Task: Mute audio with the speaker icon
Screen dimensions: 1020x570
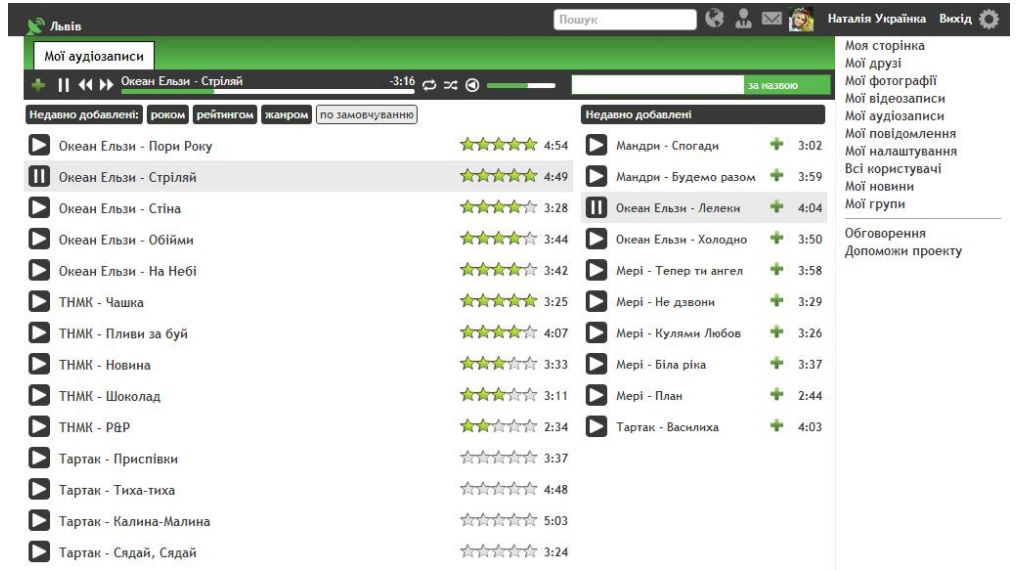Action: pyautogui.click(x=473, y=85)
